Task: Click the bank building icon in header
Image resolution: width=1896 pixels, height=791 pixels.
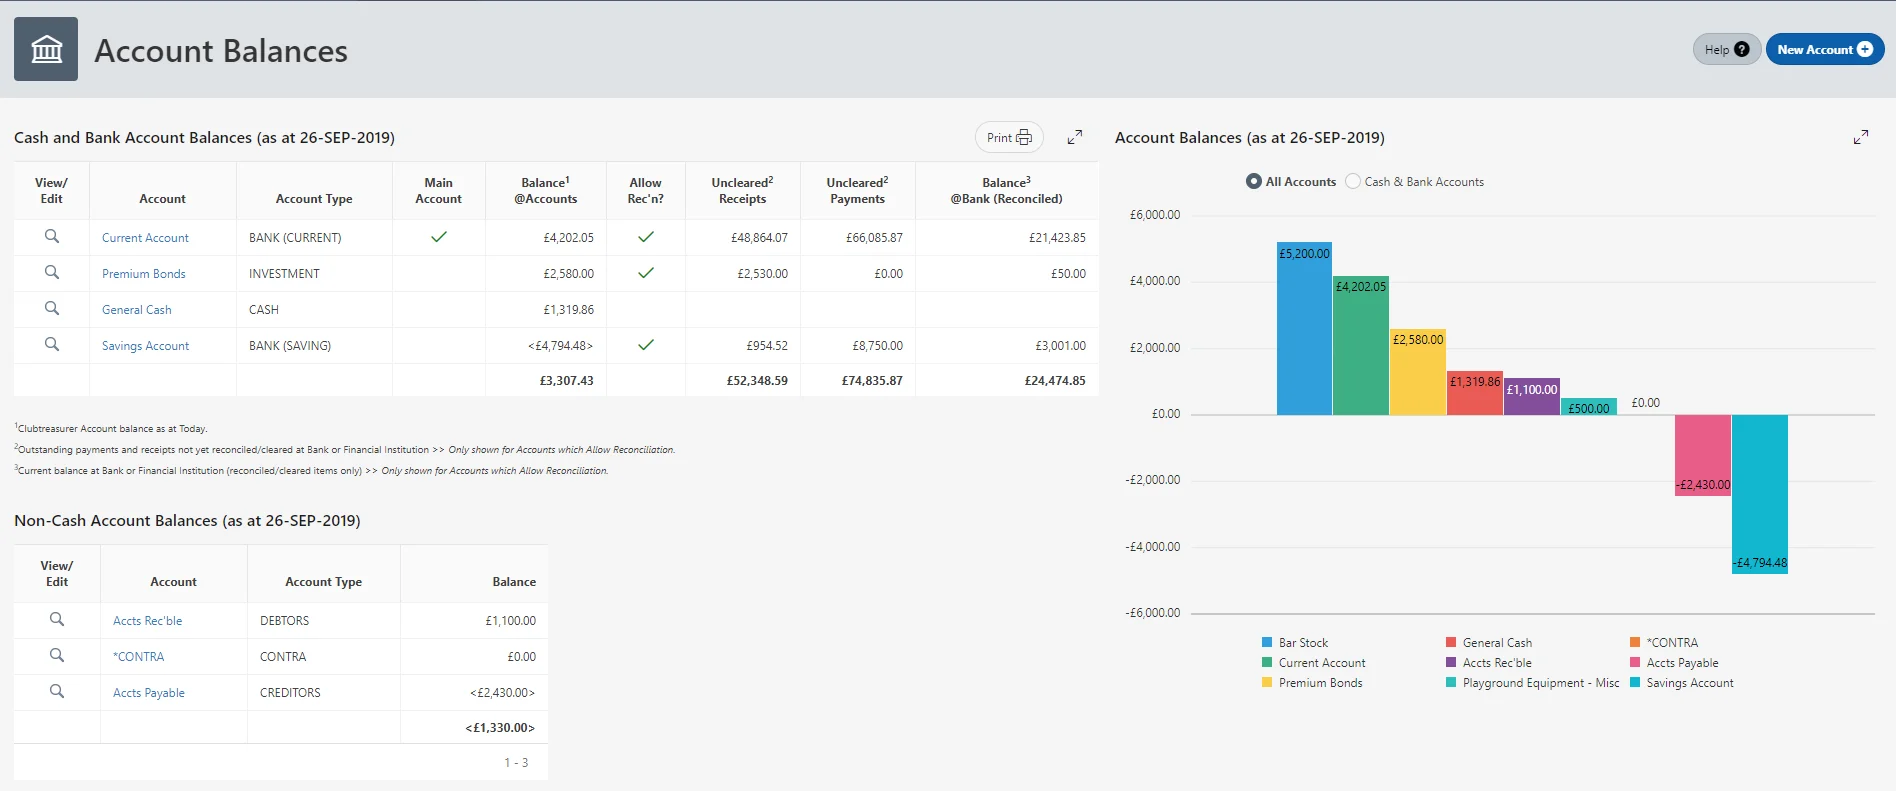Action: pos(46,49)
